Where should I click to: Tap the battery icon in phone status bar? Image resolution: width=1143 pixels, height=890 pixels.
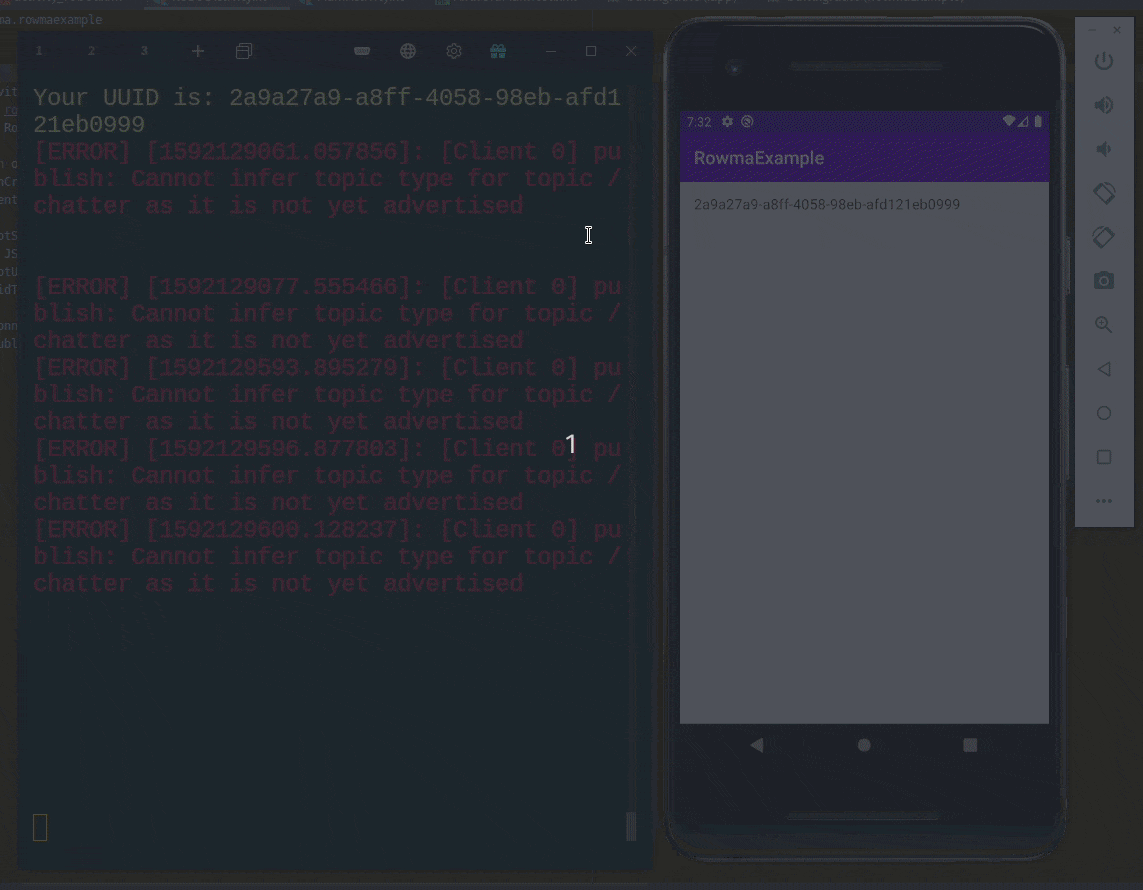coord(1038,121)
